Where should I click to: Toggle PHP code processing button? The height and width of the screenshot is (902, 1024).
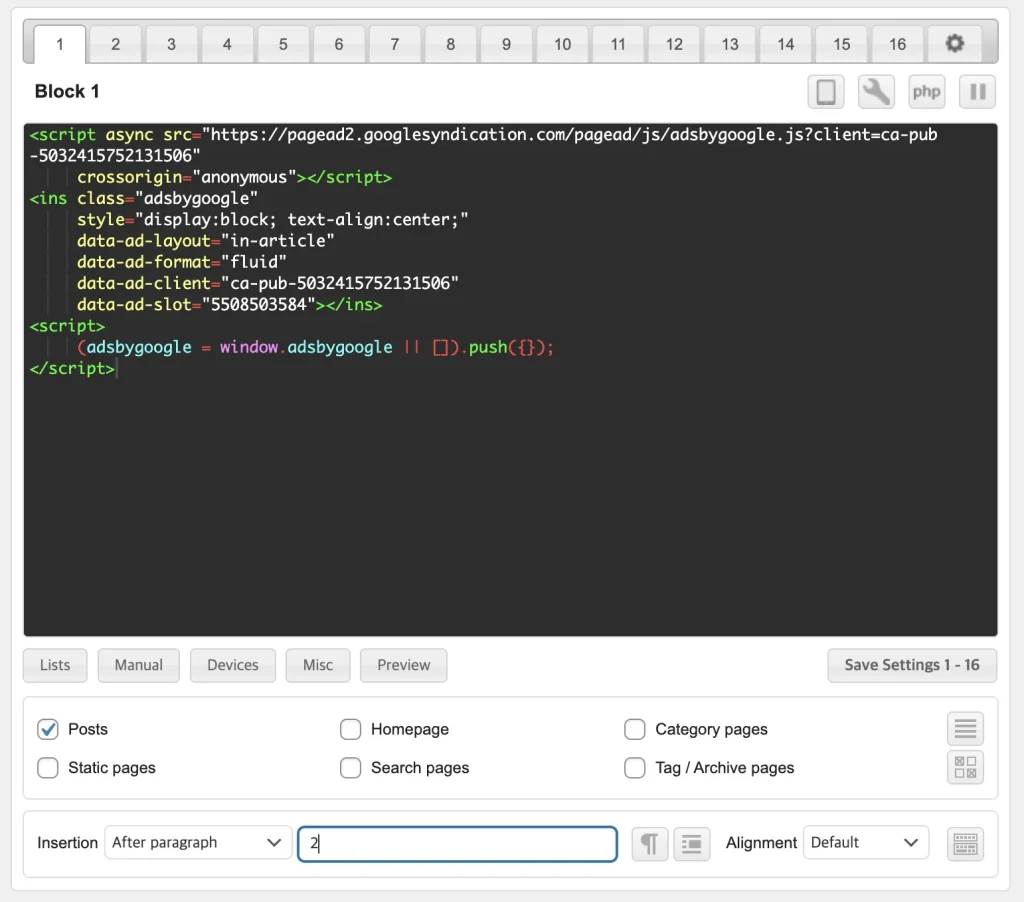pos(926,91)
